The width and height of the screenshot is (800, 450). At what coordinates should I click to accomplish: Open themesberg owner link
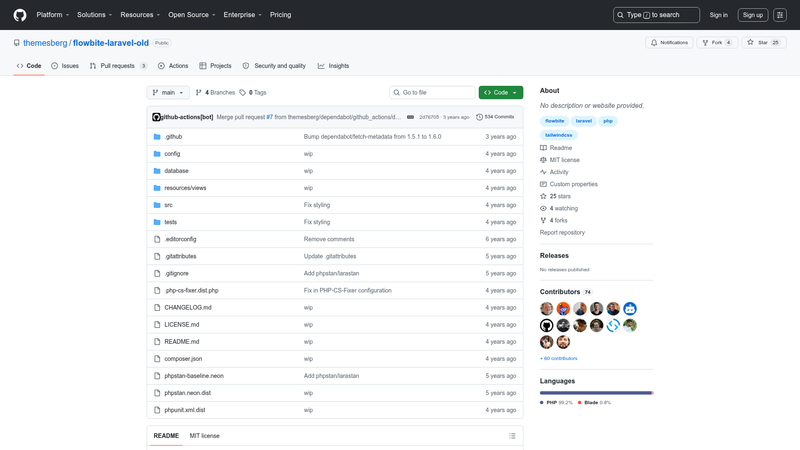[x=45, y=43]
